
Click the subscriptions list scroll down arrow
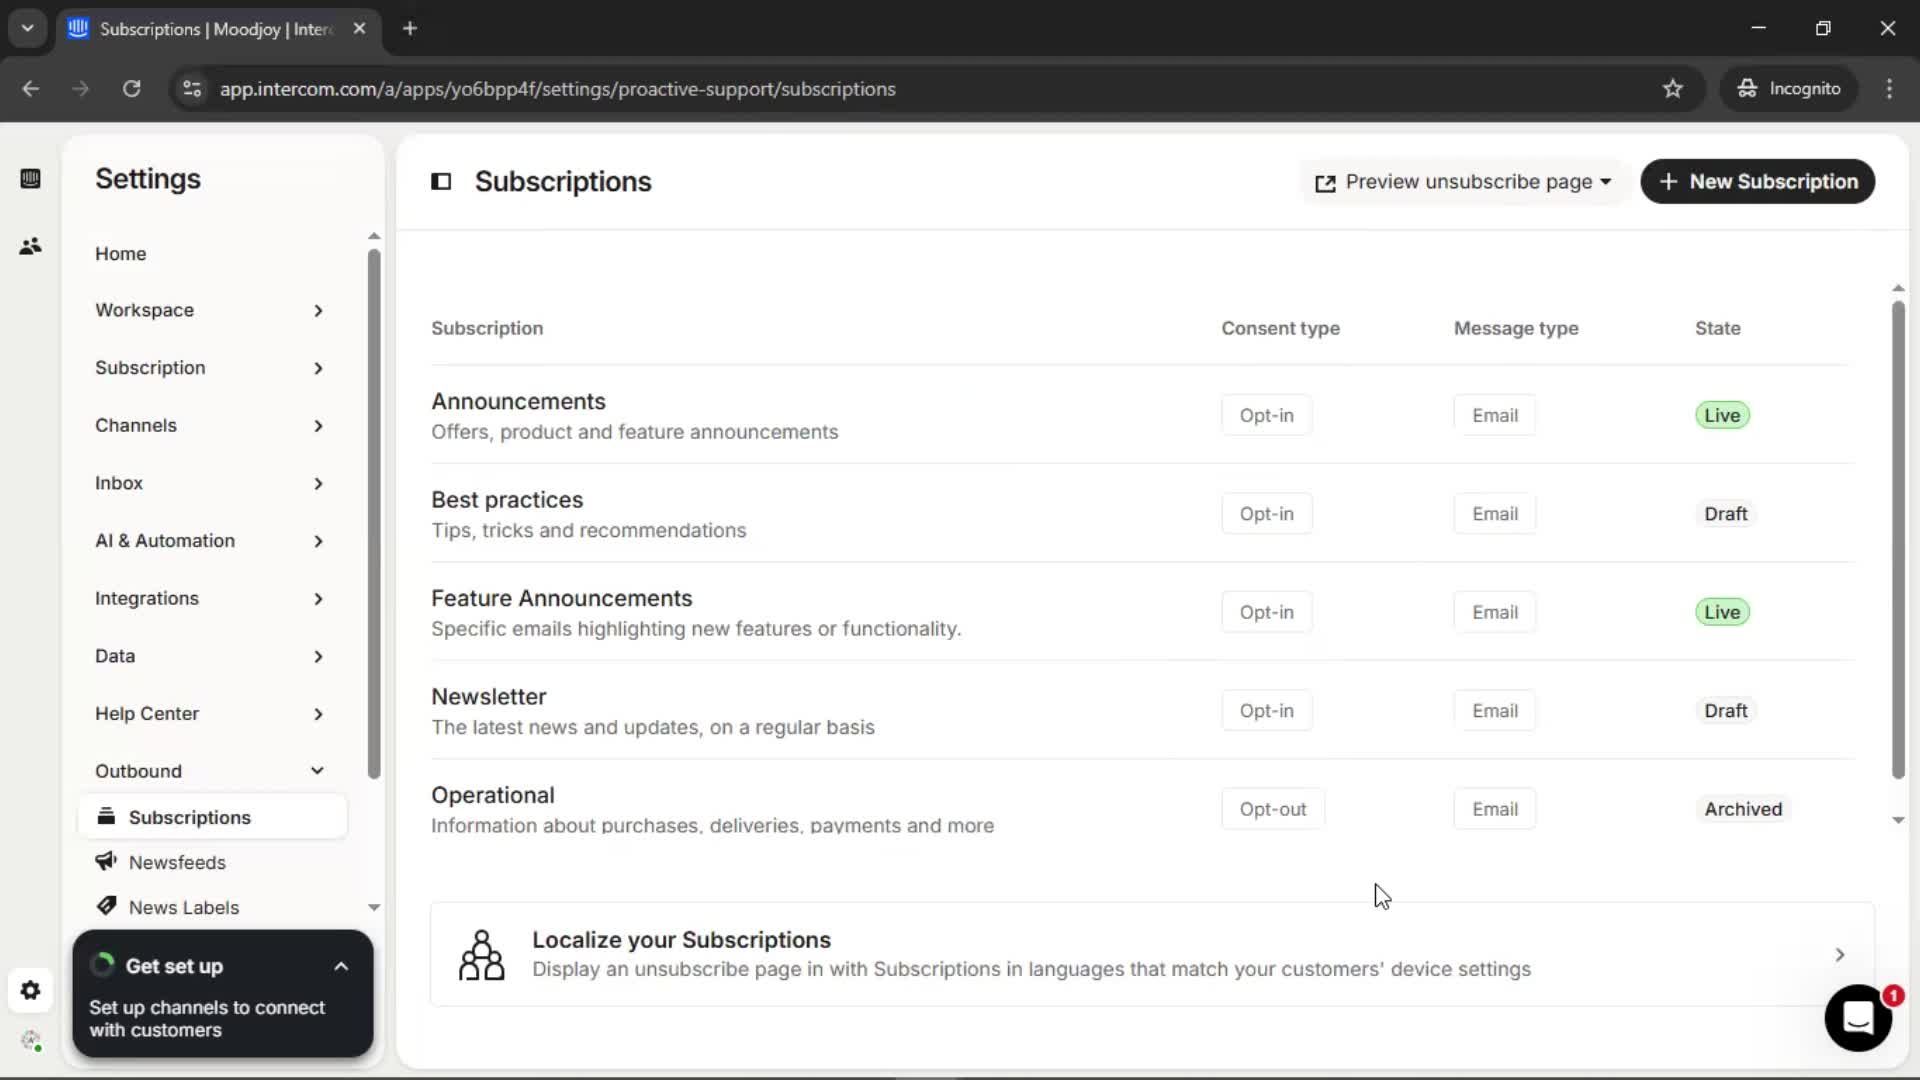pos(1898,820)
